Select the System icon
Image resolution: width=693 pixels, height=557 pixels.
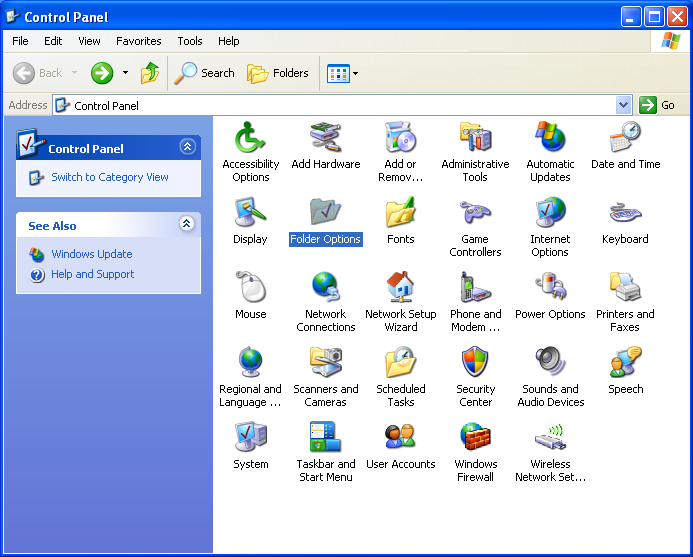point(250,437)
